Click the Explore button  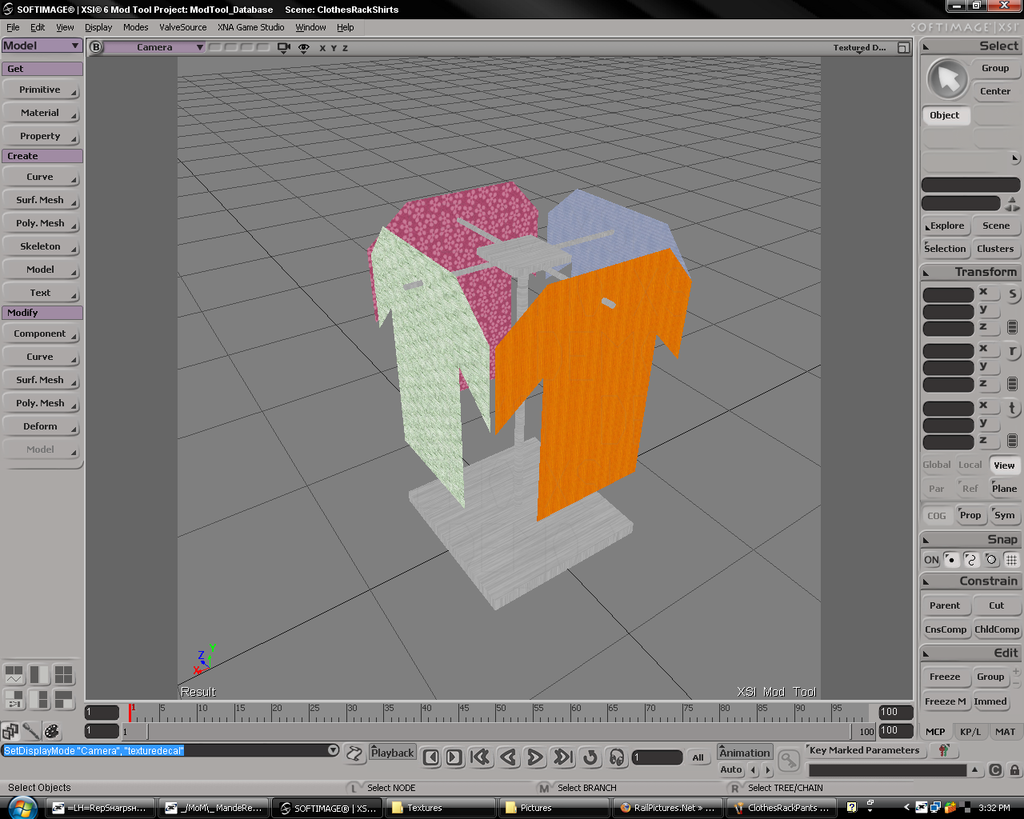945,225
